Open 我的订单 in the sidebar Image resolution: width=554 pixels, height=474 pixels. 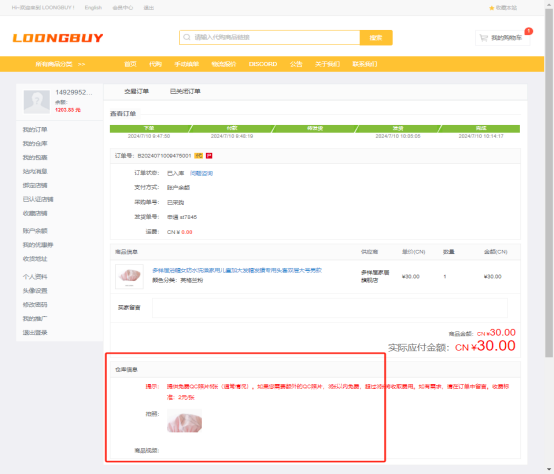point(35,130)
